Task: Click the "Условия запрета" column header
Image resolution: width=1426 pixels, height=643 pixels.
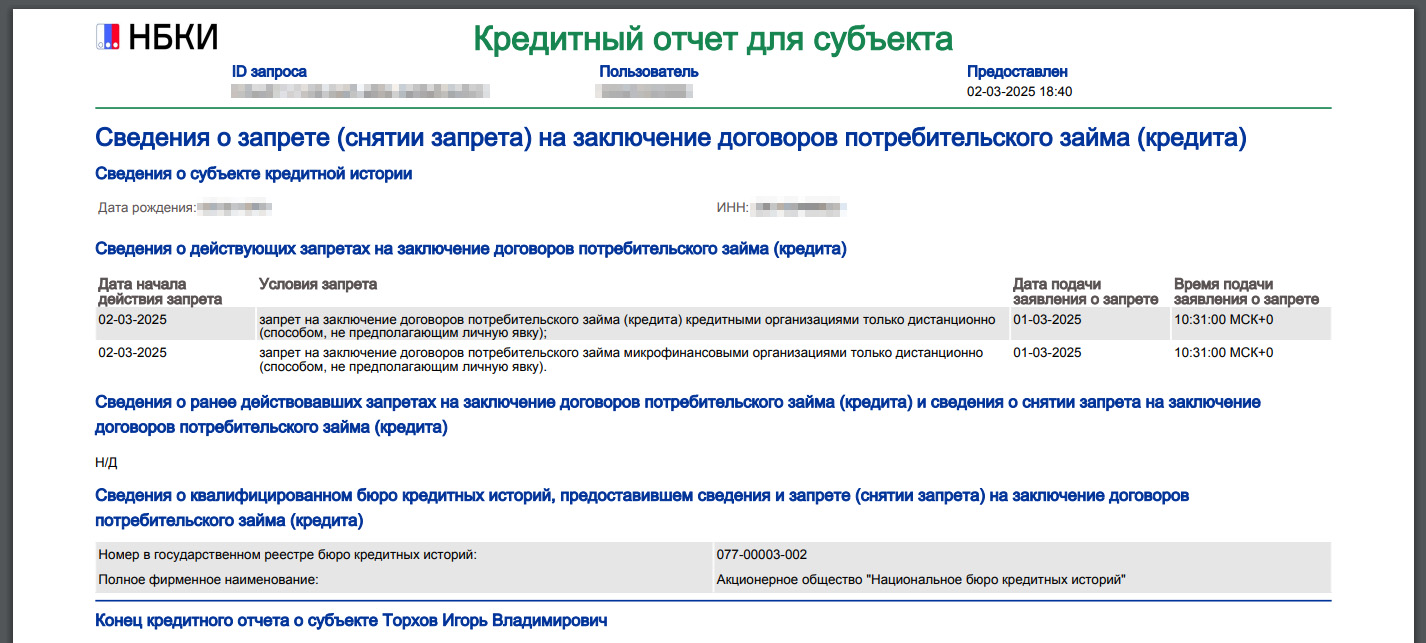Action: 317,285
